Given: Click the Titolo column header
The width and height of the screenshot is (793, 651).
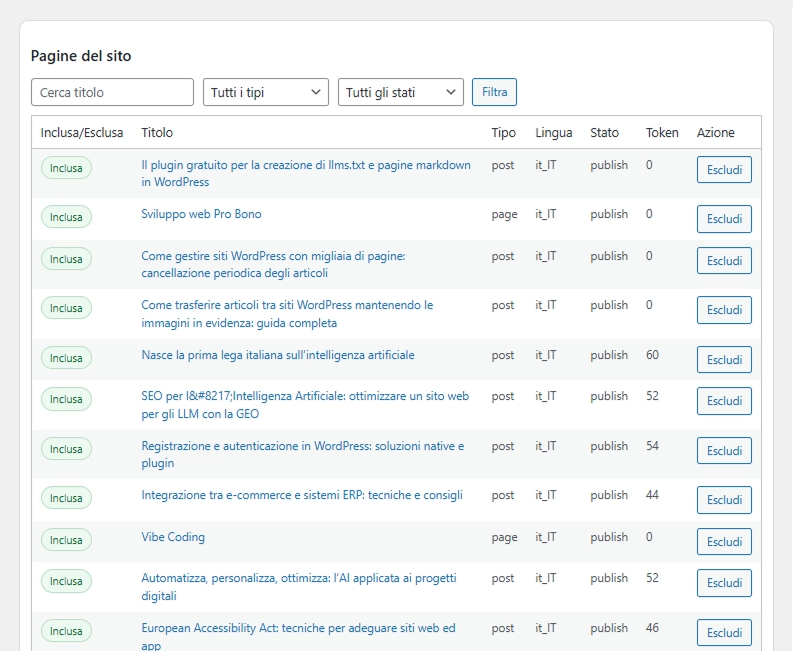Looking at the screenshot, I should (x=157, y=133).
